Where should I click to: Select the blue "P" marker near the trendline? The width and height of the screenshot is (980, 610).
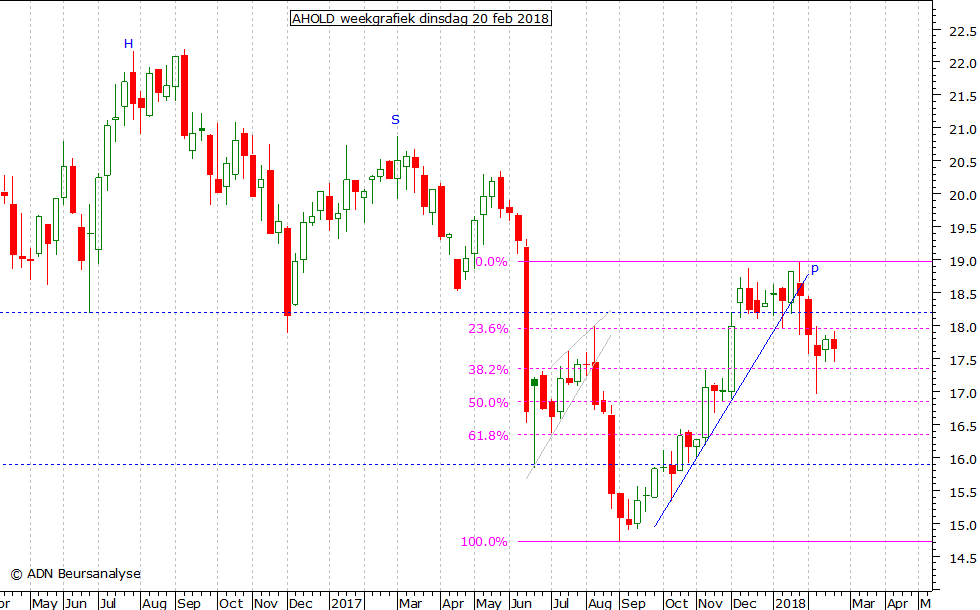[814, 269]
